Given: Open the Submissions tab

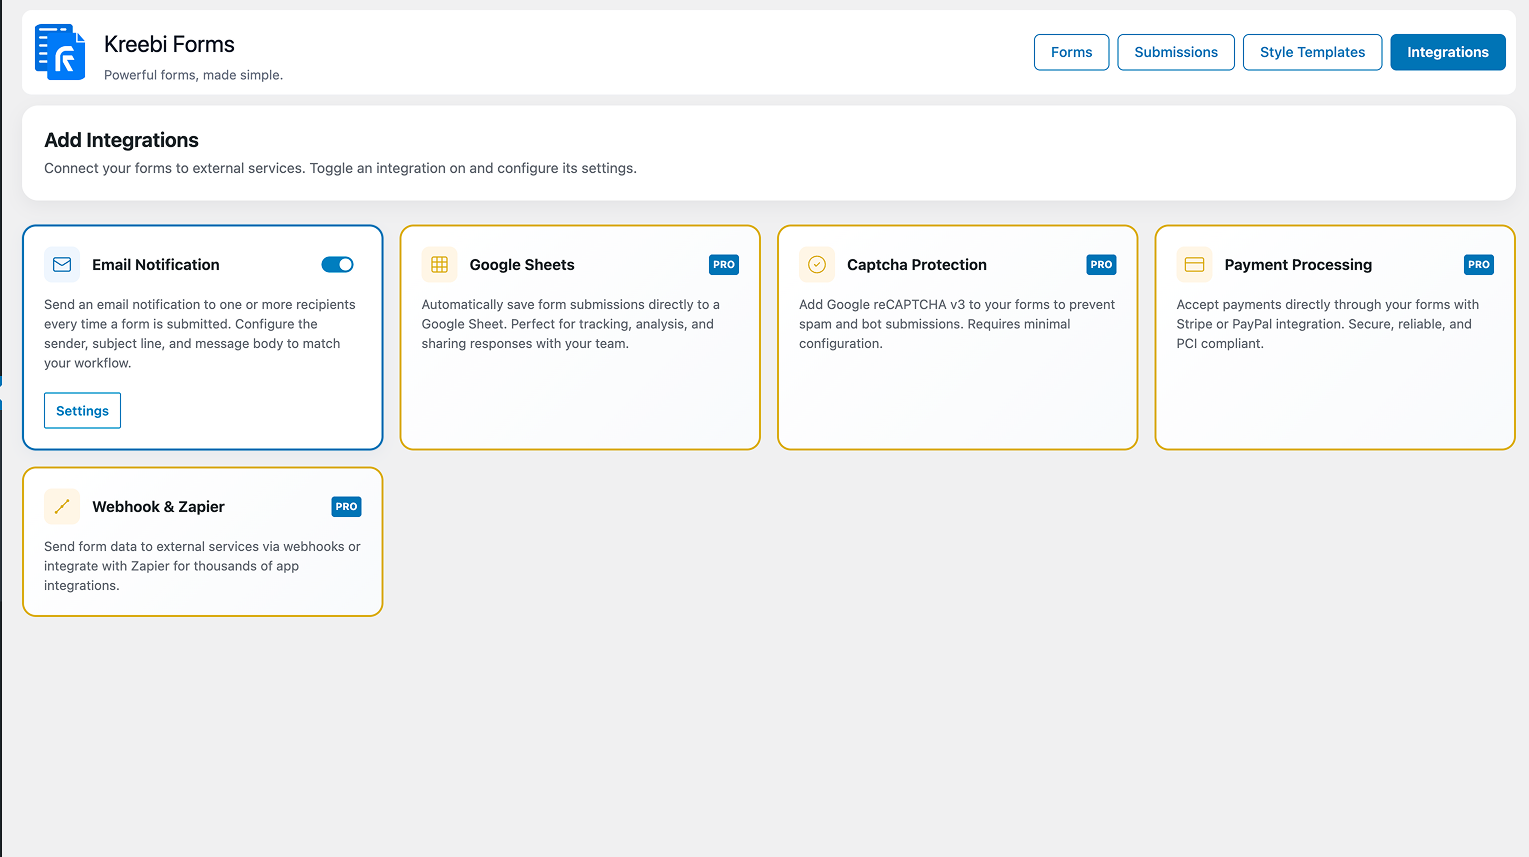Looking at the screenshot, I should [1175, 52].
